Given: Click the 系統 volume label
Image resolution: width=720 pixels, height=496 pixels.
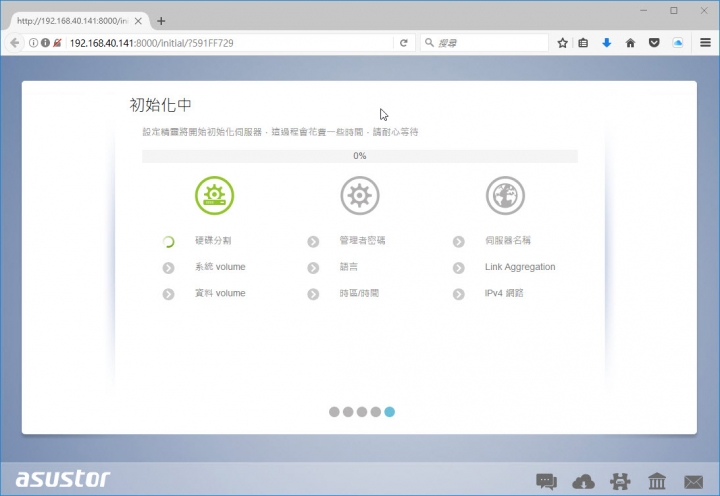Looking at the screenshot, I should pos(220,267).
